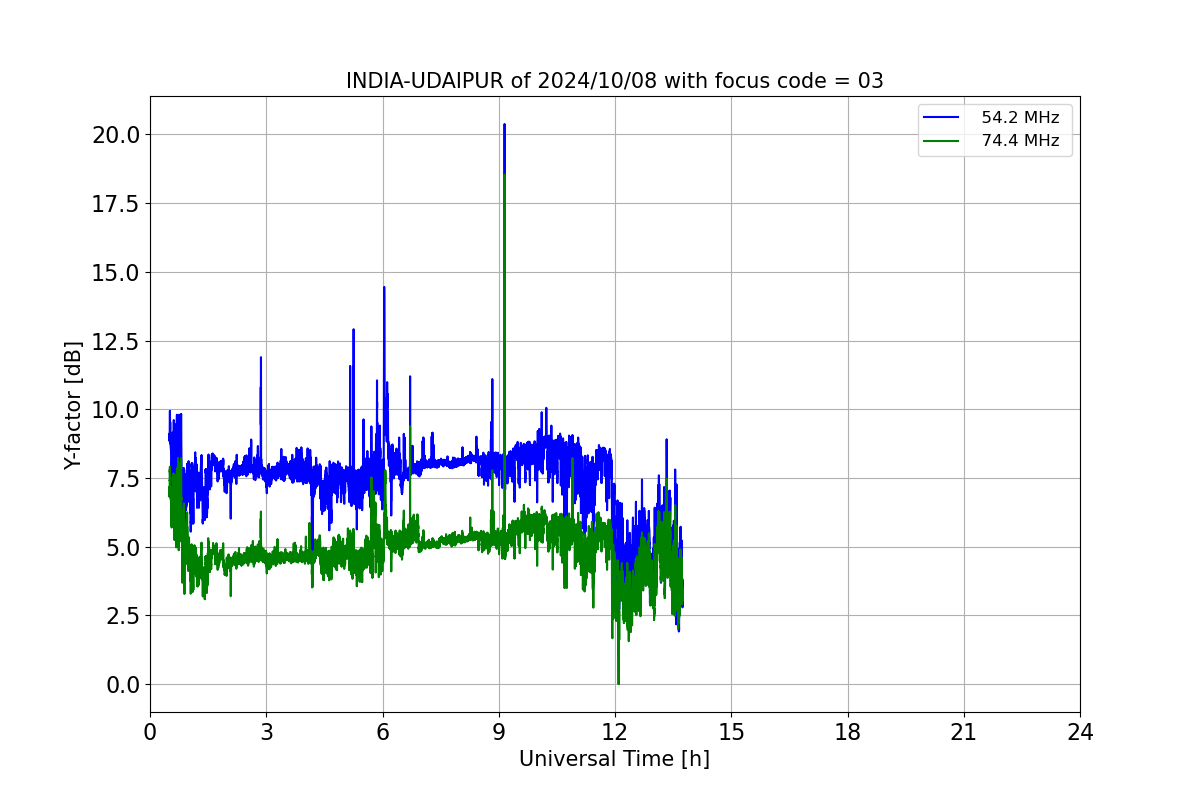
Task: Click the green line sample in legend
Action: coord(943,142)
